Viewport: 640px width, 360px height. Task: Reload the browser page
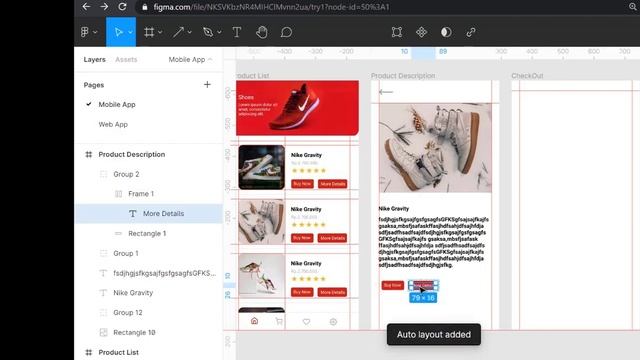pyautogui.click(x=122, y=7)
